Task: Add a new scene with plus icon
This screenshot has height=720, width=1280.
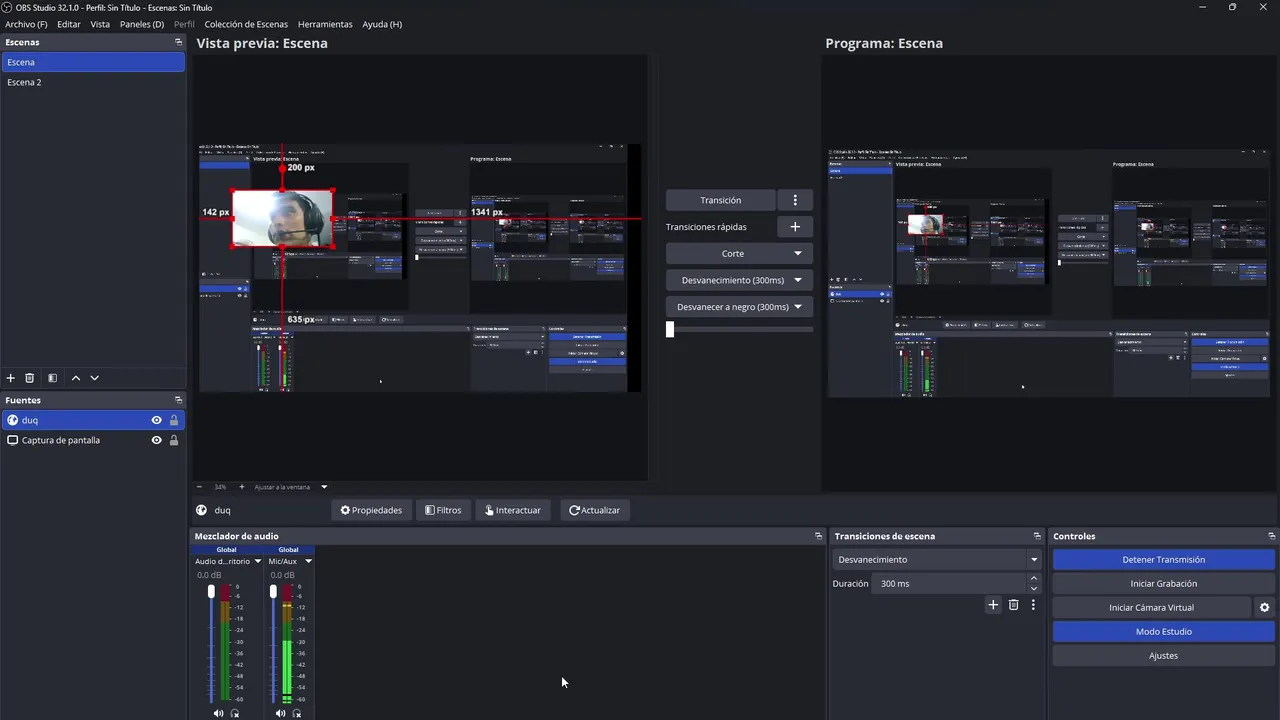Action: click(x=11, y=378)
